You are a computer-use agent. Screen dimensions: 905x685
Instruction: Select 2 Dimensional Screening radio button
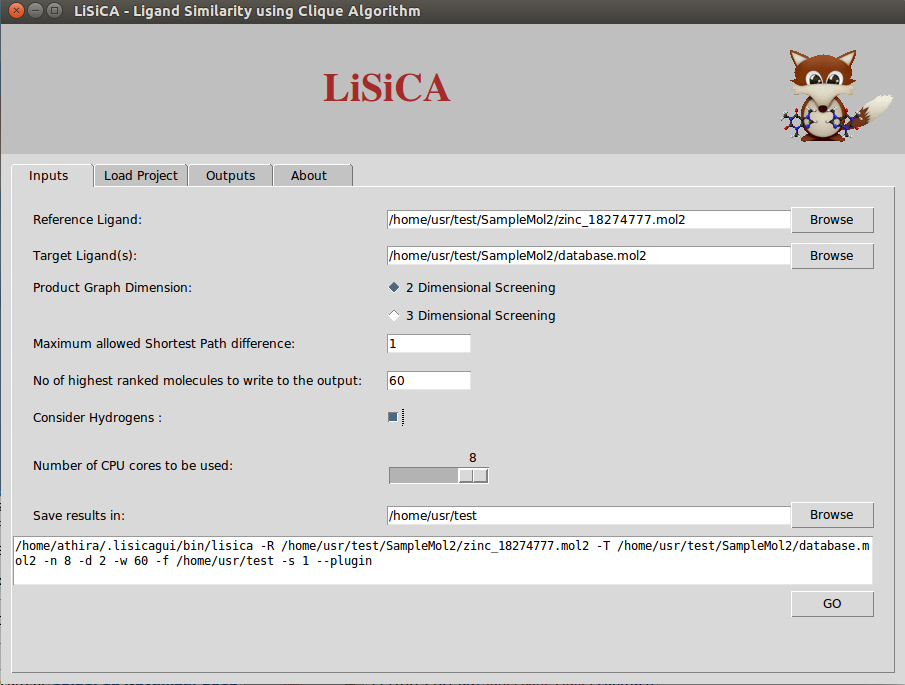393,287
